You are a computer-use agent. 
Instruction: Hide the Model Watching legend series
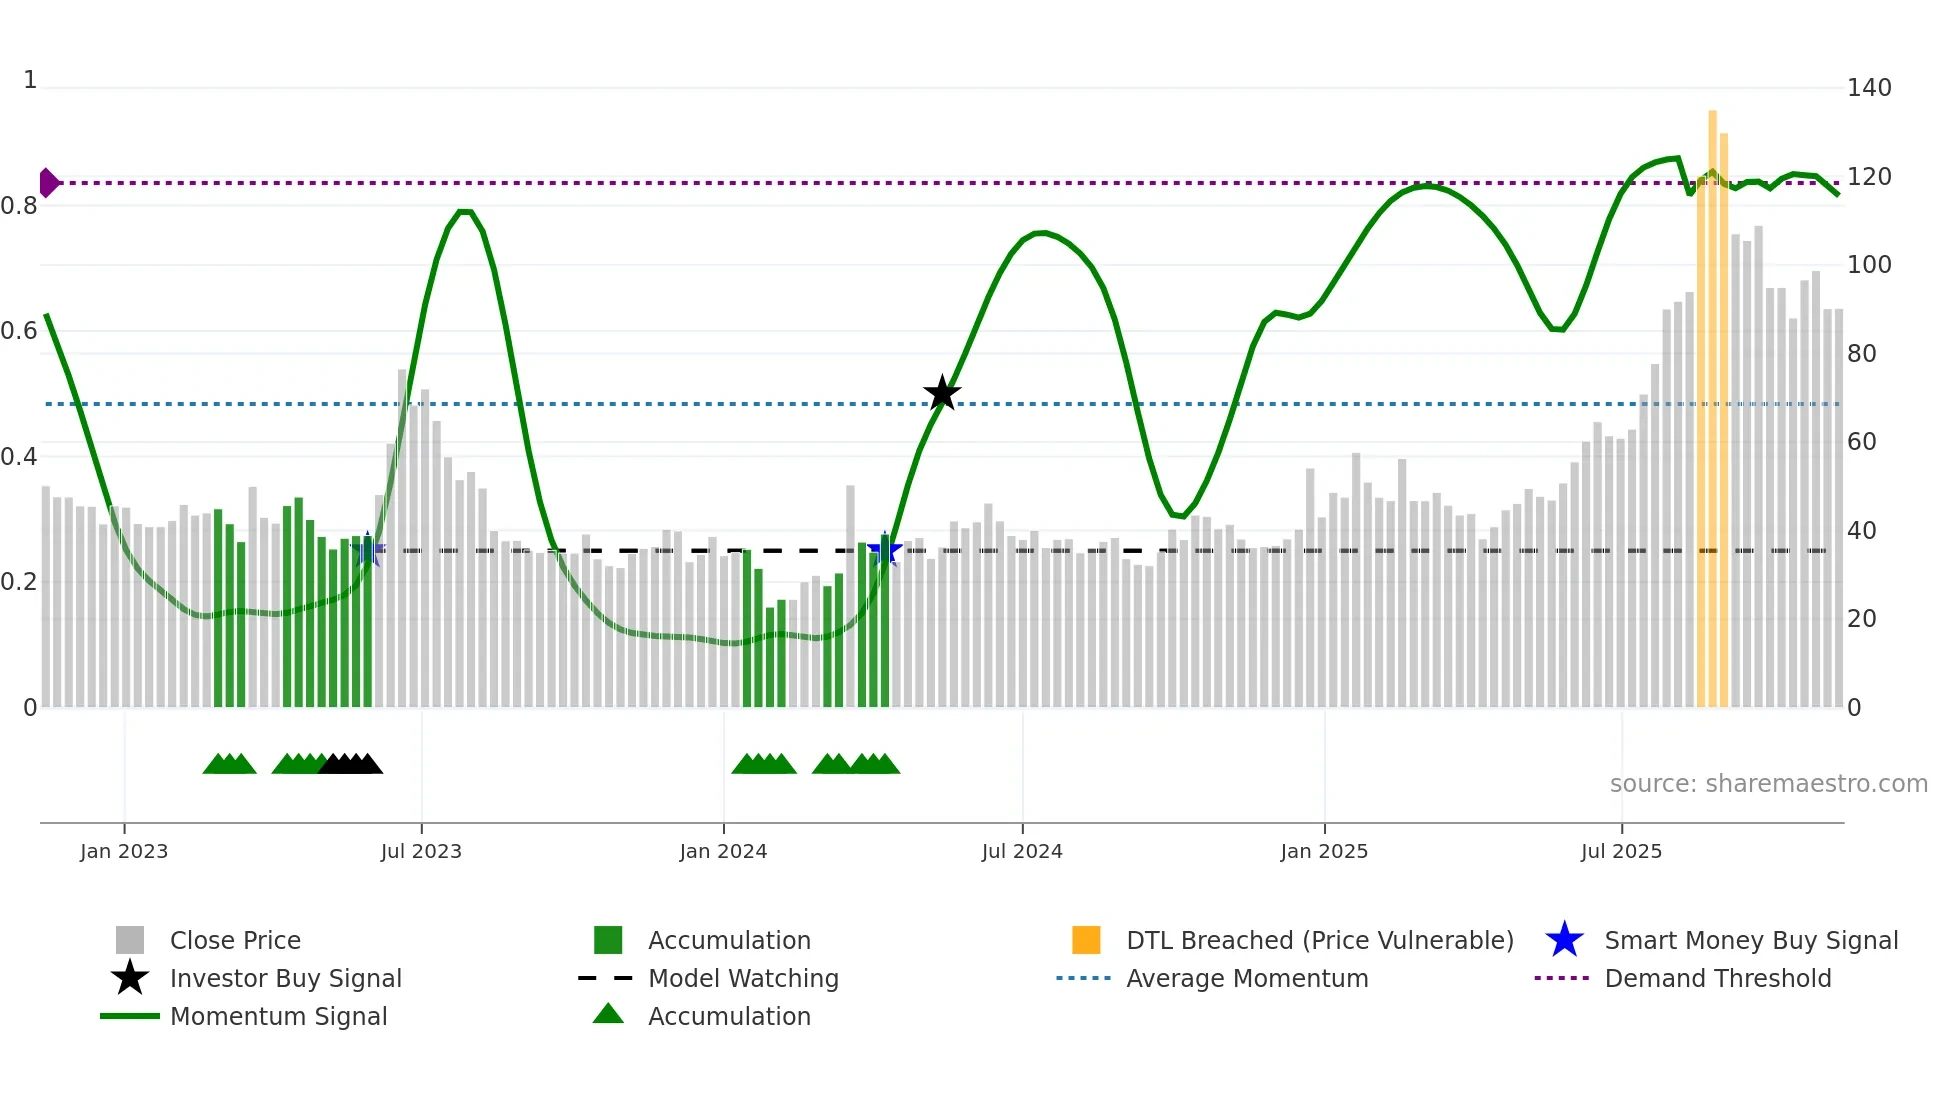[x=743, y=978]
